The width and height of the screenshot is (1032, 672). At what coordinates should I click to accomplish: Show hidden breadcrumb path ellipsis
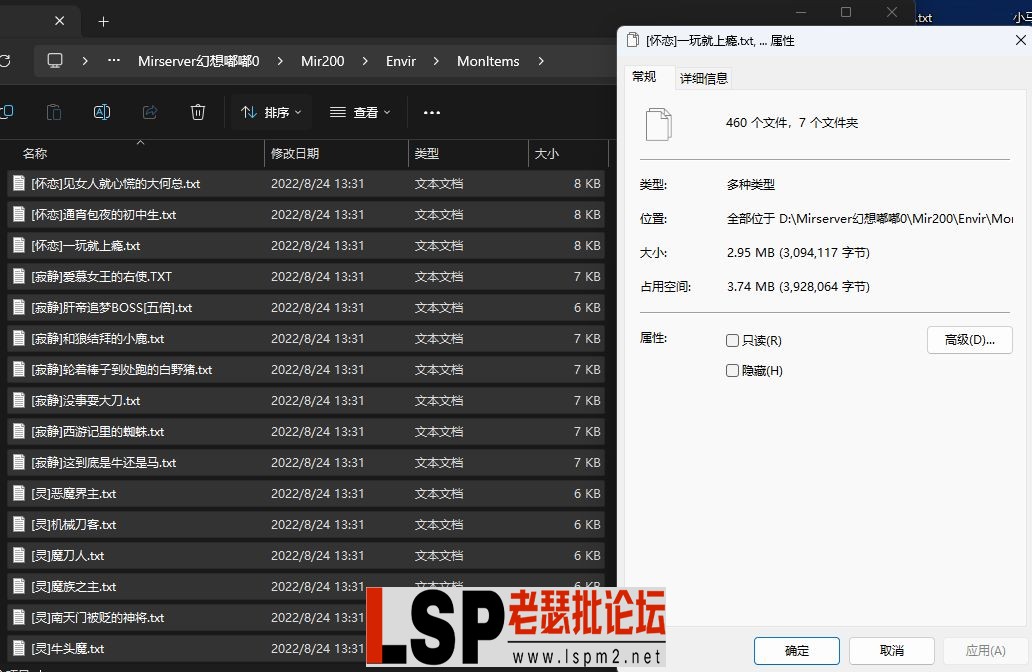click(114, 61)
